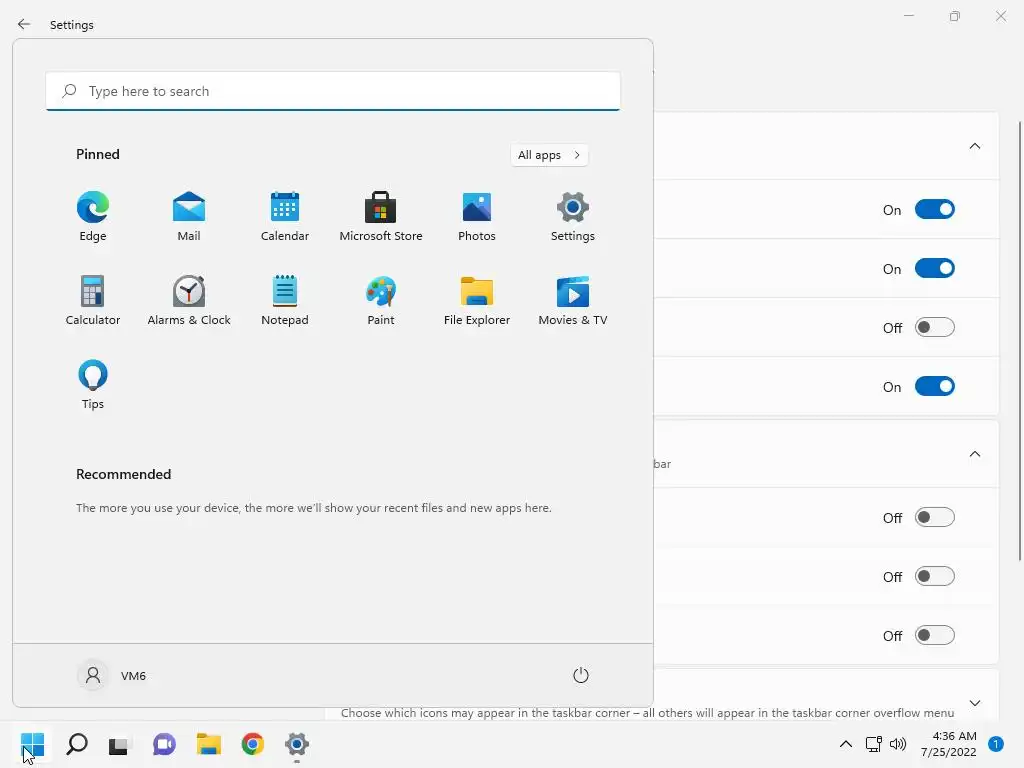1024x768 pixels.
Task: Launch the Calculator pinned app
Action: point(93,300)
